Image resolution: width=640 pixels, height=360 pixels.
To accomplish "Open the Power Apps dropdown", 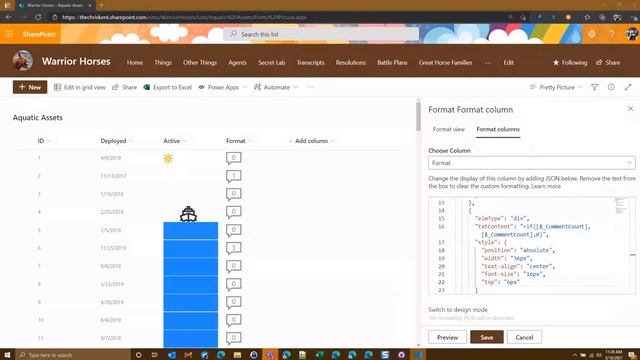I will (x=222, y=87).
